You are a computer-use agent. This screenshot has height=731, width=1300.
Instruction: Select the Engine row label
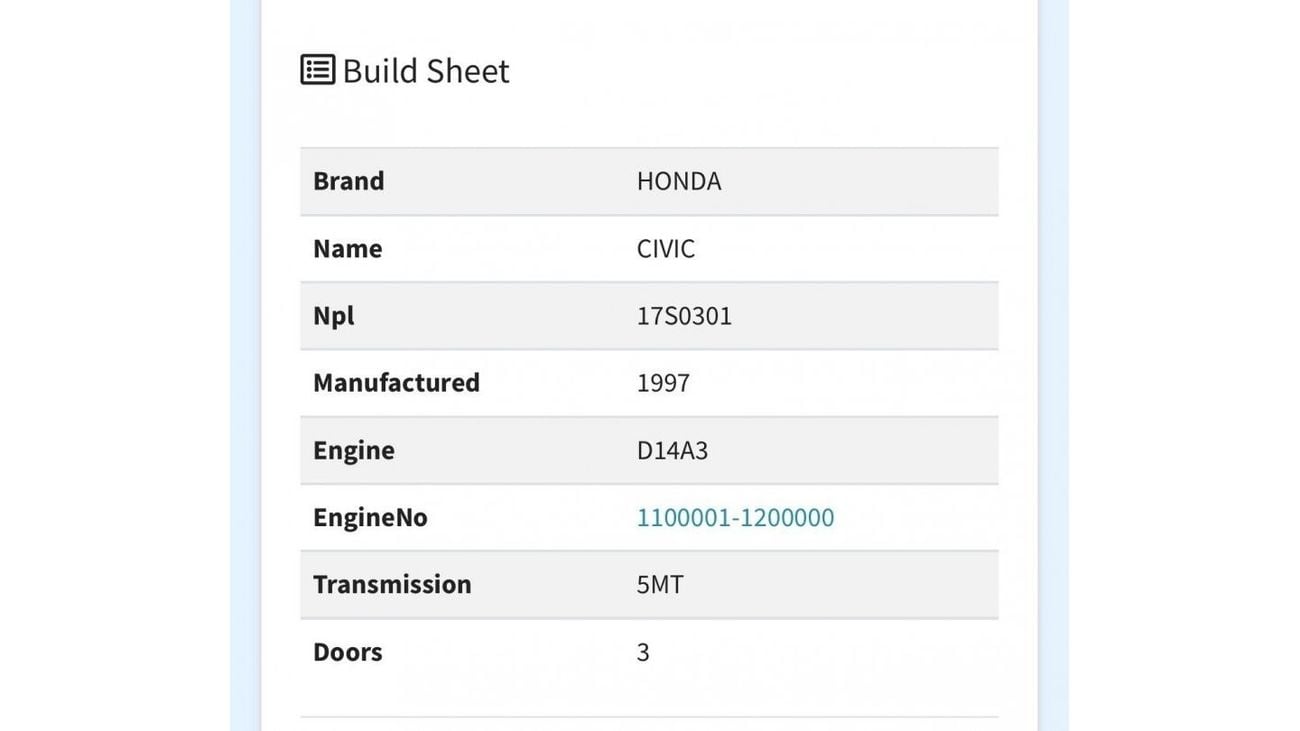(354, 450)
